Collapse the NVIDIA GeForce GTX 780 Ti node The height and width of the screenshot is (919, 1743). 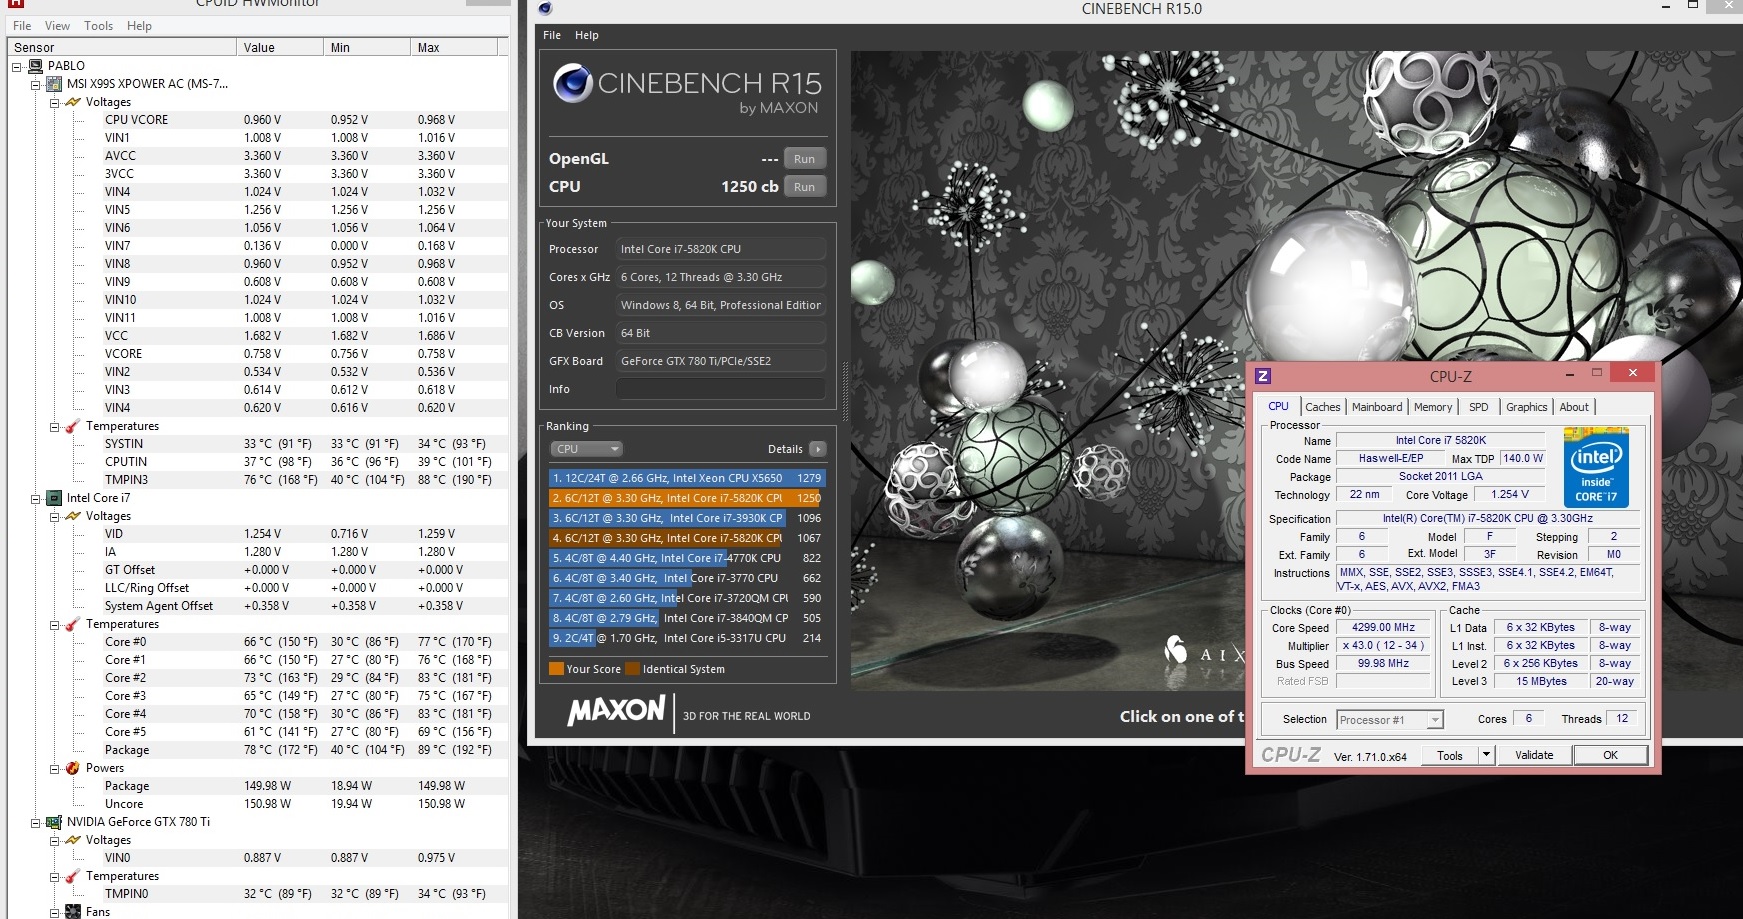point(36,823)
